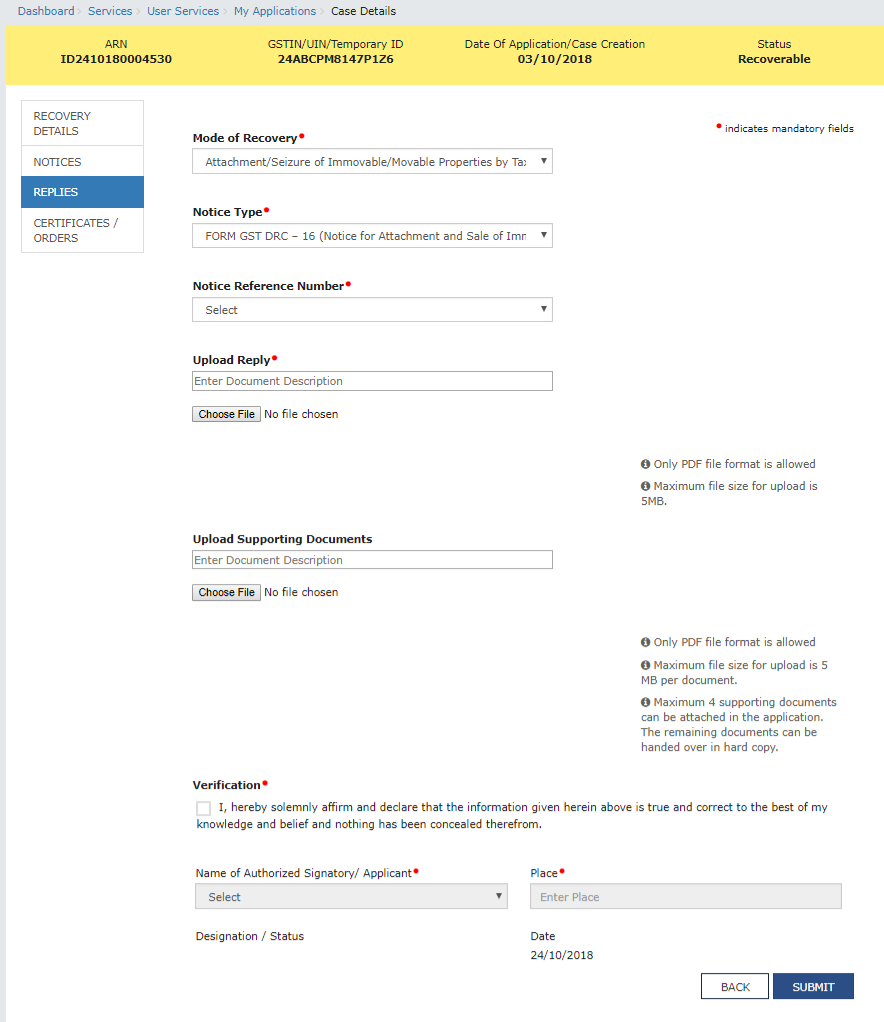Switch to the NOTICES tab

[82, 162]
